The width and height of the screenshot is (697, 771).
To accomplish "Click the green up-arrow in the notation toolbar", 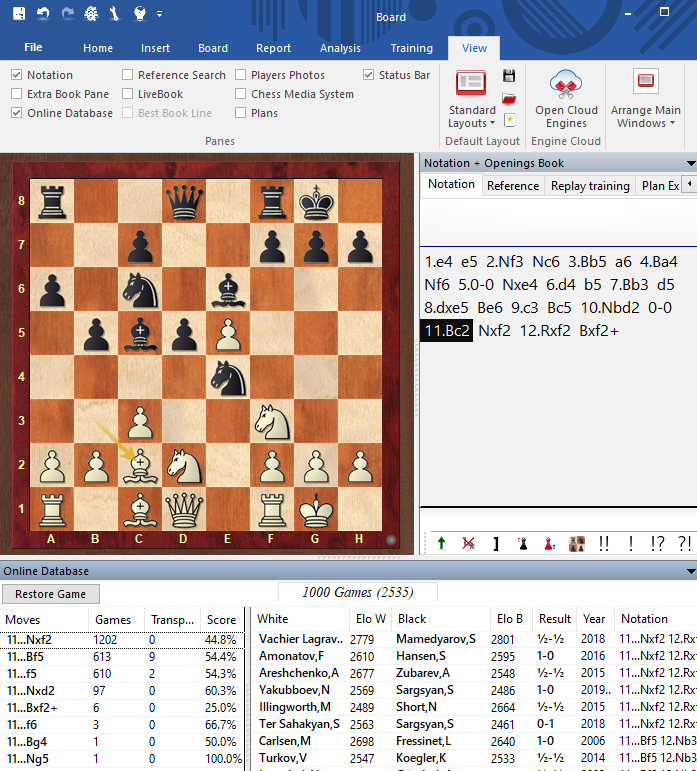I will (x=441, y=543).
